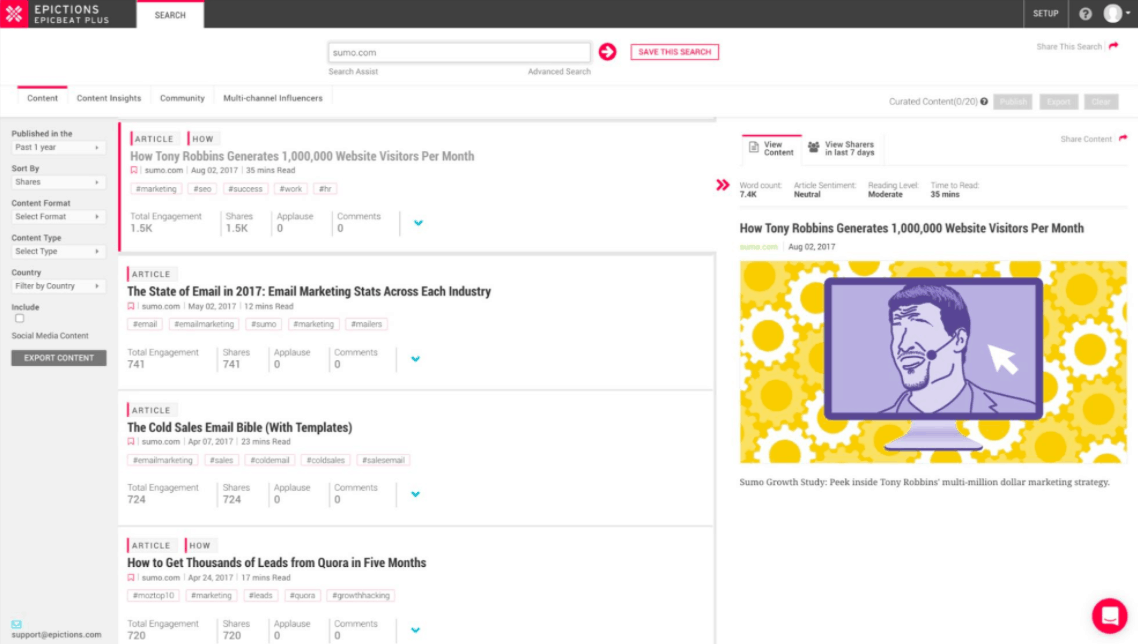
Task: Expand engagement details for Quora leads article
Action: pos(415,630)
